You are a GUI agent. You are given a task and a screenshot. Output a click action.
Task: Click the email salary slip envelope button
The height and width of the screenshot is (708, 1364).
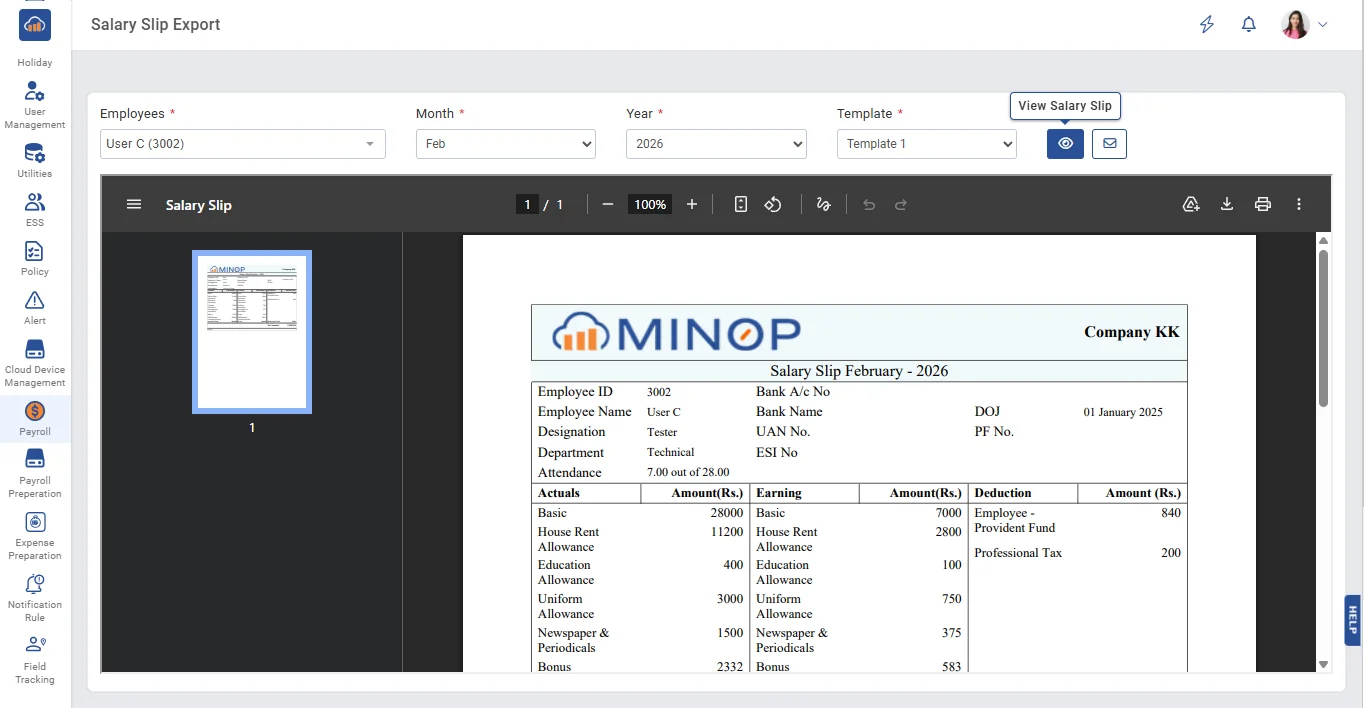coord(1109,144)
